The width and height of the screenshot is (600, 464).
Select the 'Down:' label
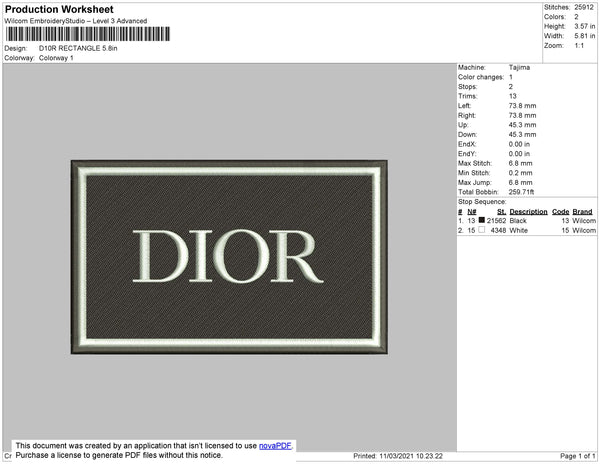click(x=467, y=134)
